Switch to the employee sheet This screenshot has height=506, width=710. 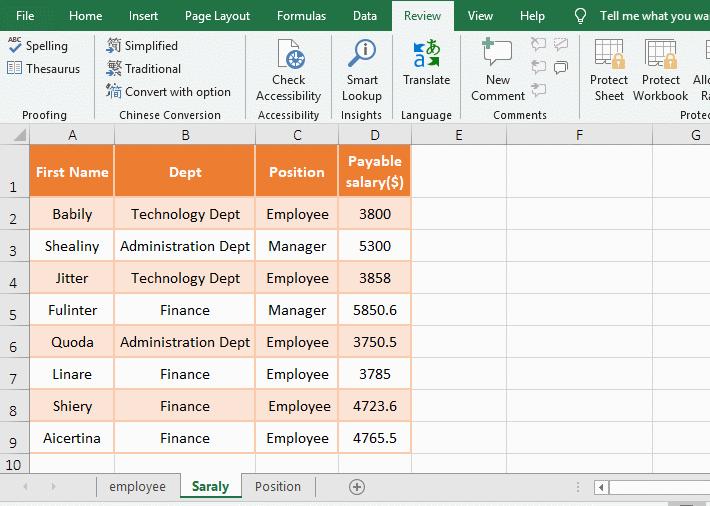pos(137,487)
